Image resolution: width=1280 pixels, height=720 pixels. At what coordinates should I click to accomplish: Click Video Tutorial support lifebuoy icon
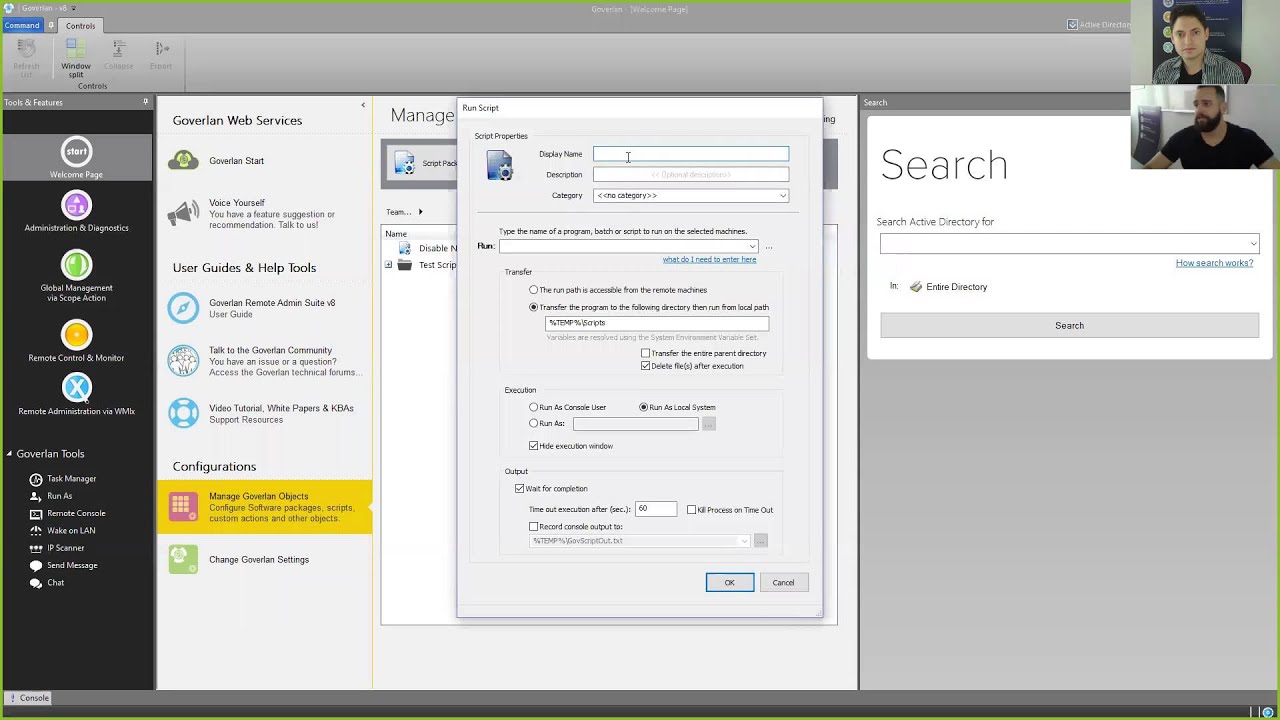point(183,413)
